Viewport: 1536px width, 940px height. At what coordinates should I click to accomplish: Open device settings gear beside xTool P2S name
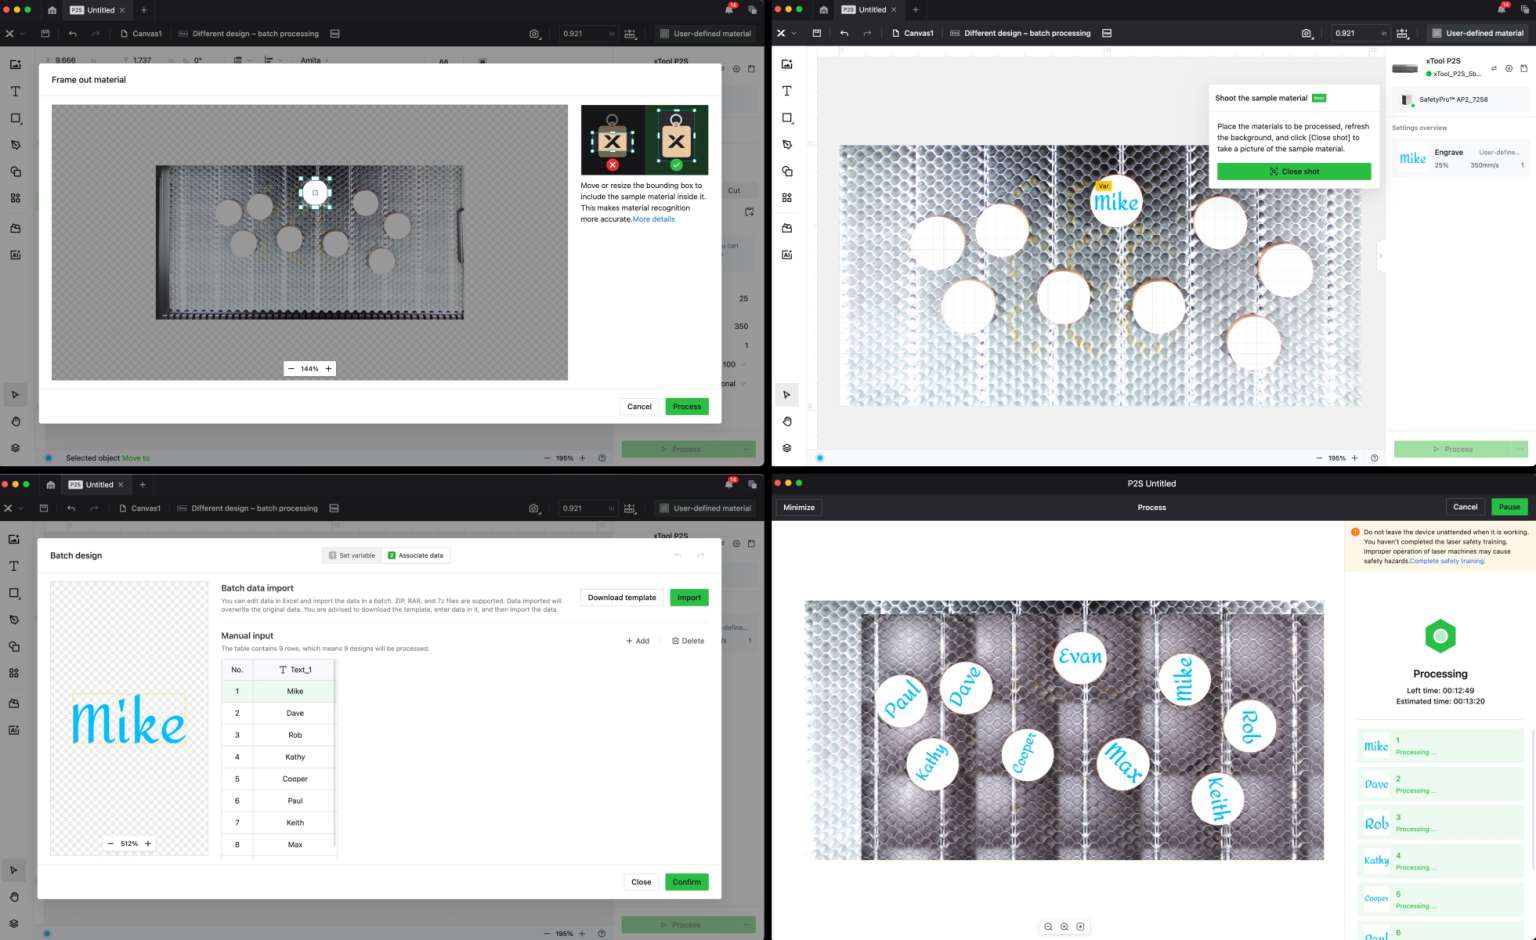click(x=1508, y=68)
